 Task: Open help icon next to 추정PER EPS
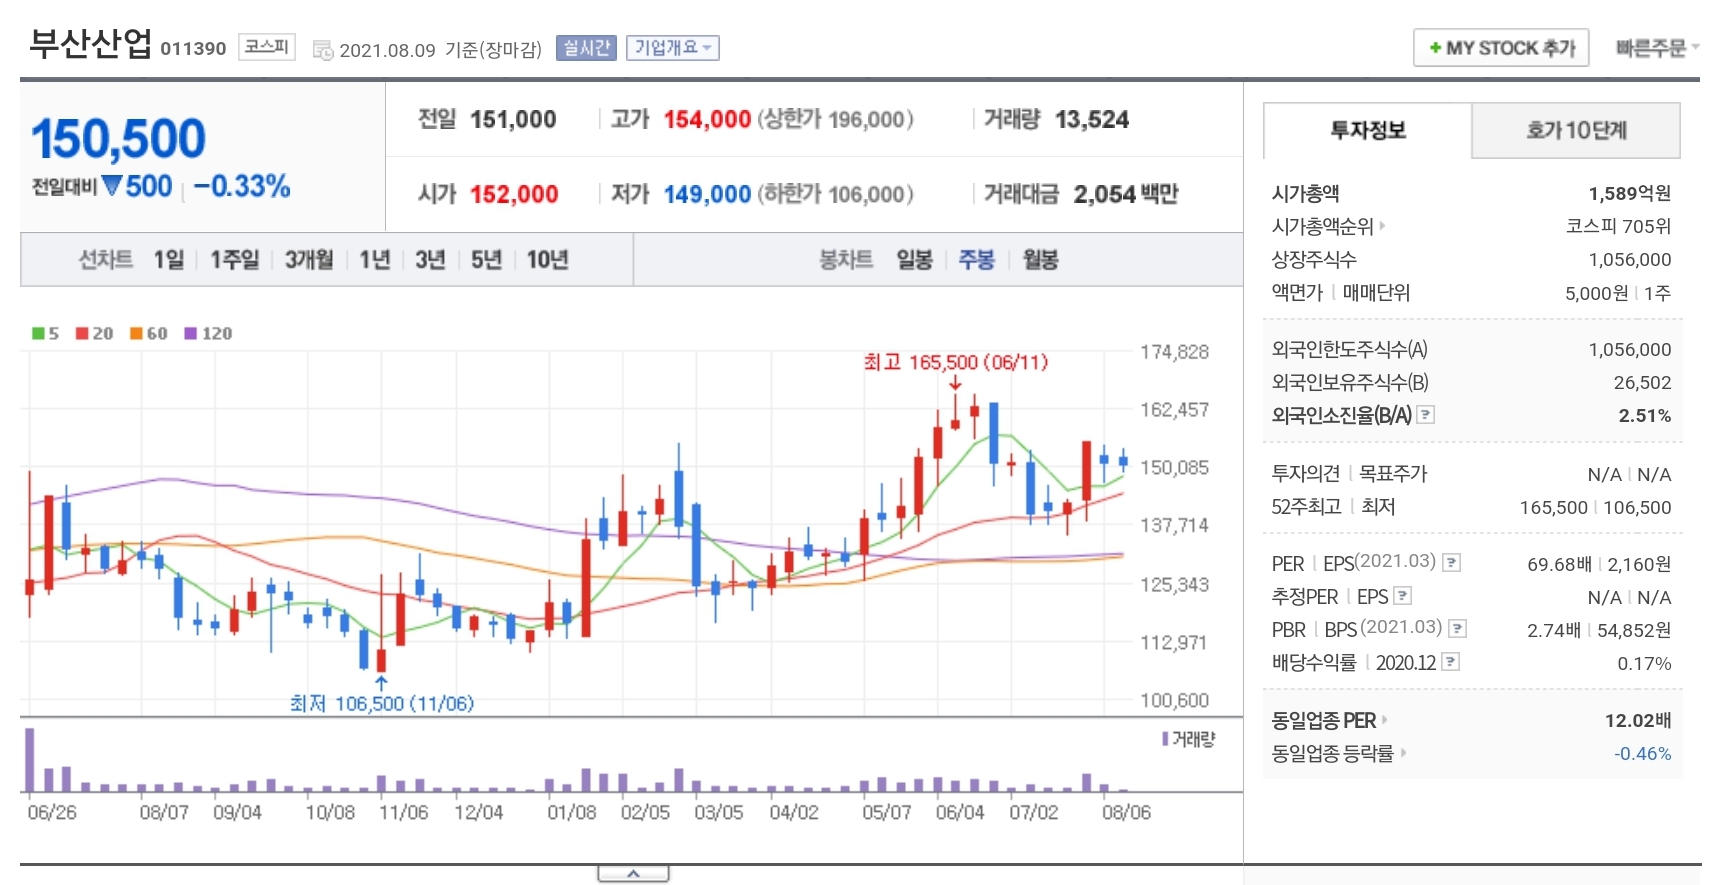(1403, 596)
